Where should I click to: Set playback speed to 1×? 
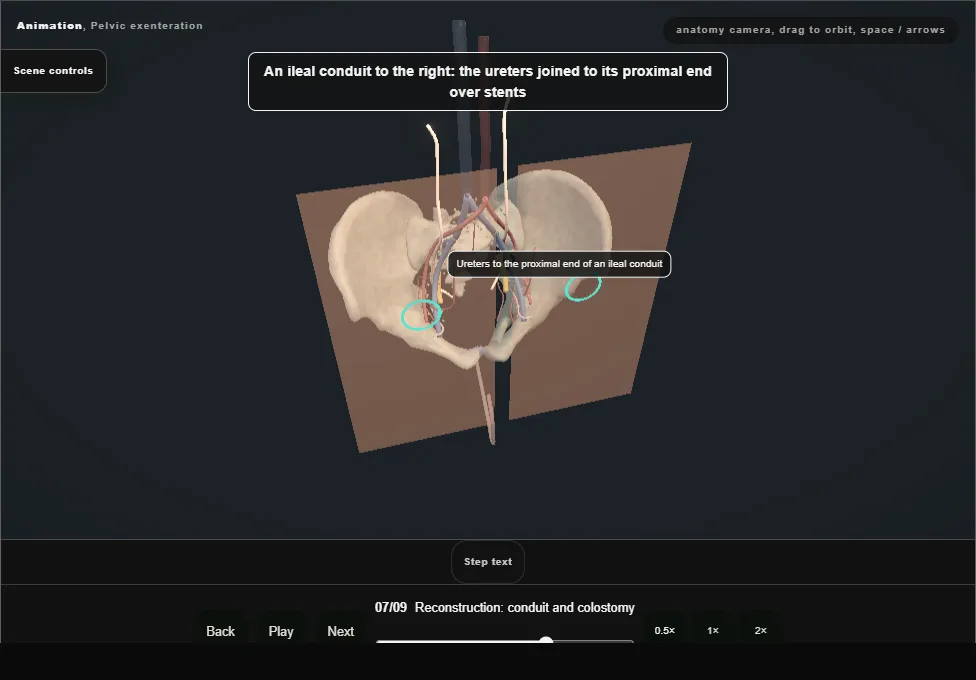713,630
